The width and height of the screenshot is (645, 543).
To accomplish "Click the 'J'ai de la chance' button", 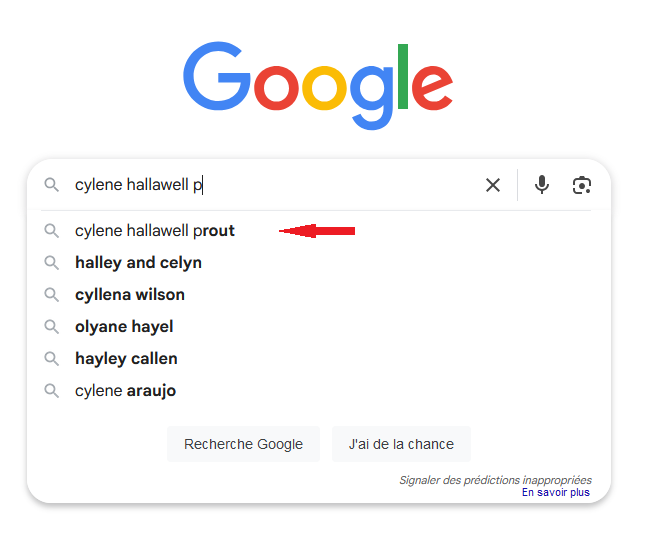I will click(401, 444).
